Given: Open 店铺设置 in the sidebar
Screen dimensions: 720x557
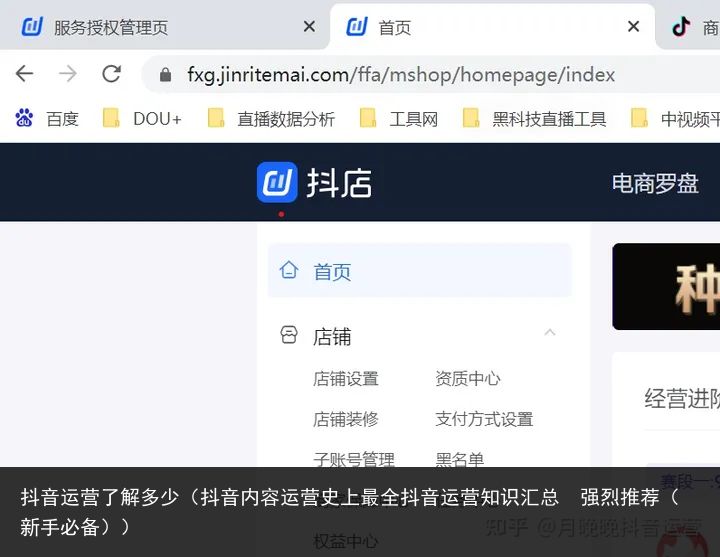Looking at the screenshot, I should pos(346,379).
